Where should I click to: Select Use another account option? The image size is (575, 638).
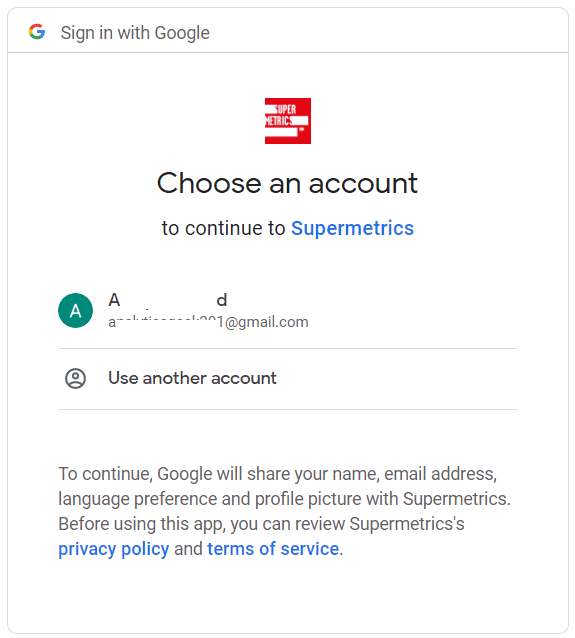click(x=288, y=379)
